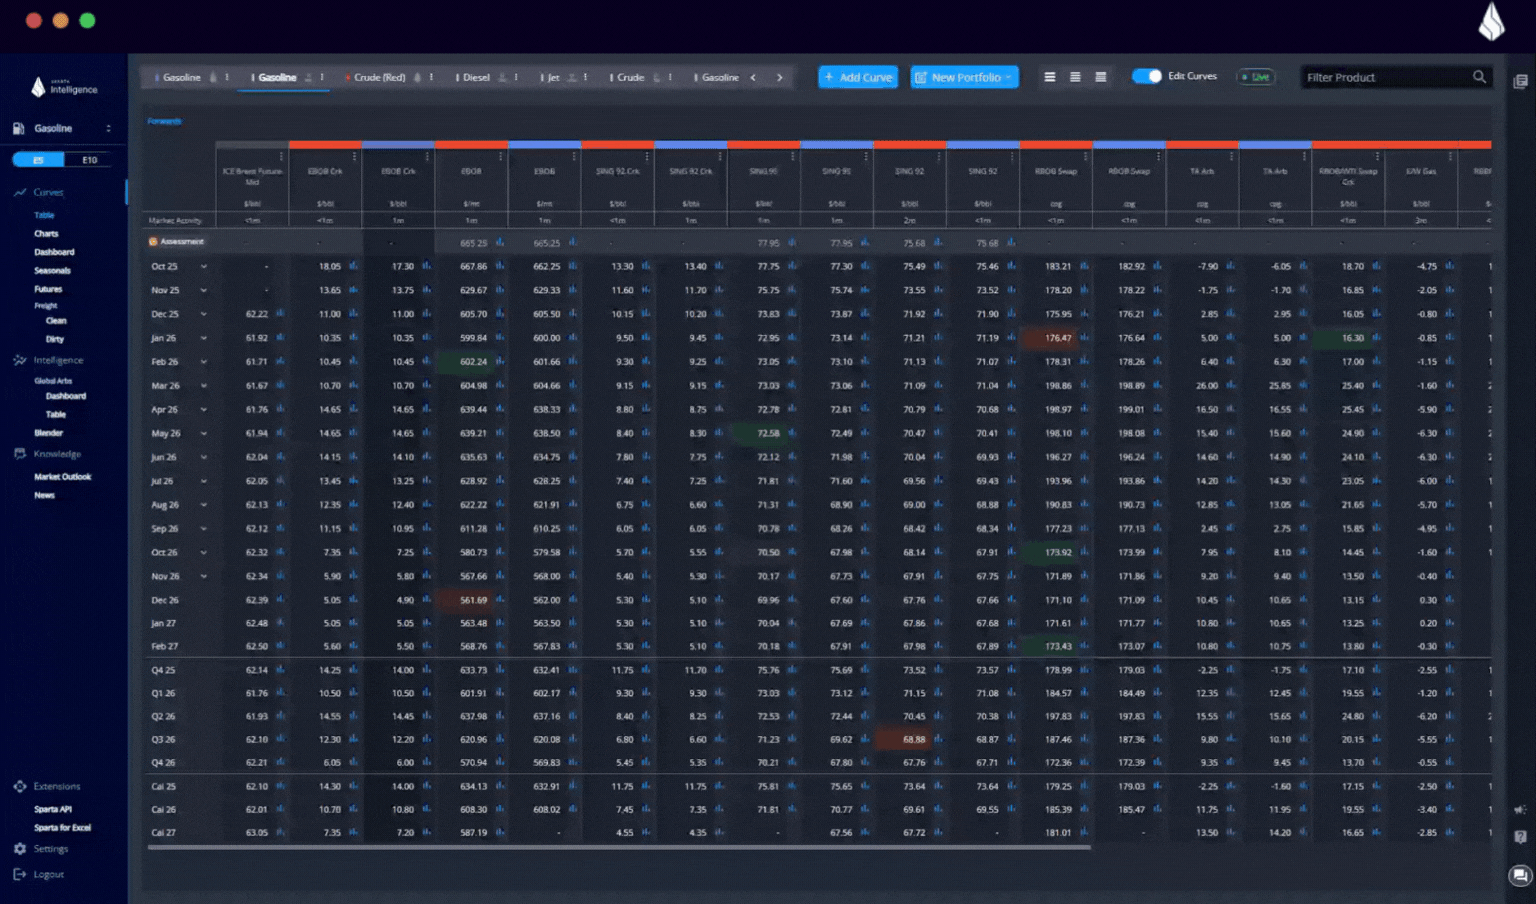The image size is (1536, 904).
Task: Click the Add Curve button
Action: [857, 77]
